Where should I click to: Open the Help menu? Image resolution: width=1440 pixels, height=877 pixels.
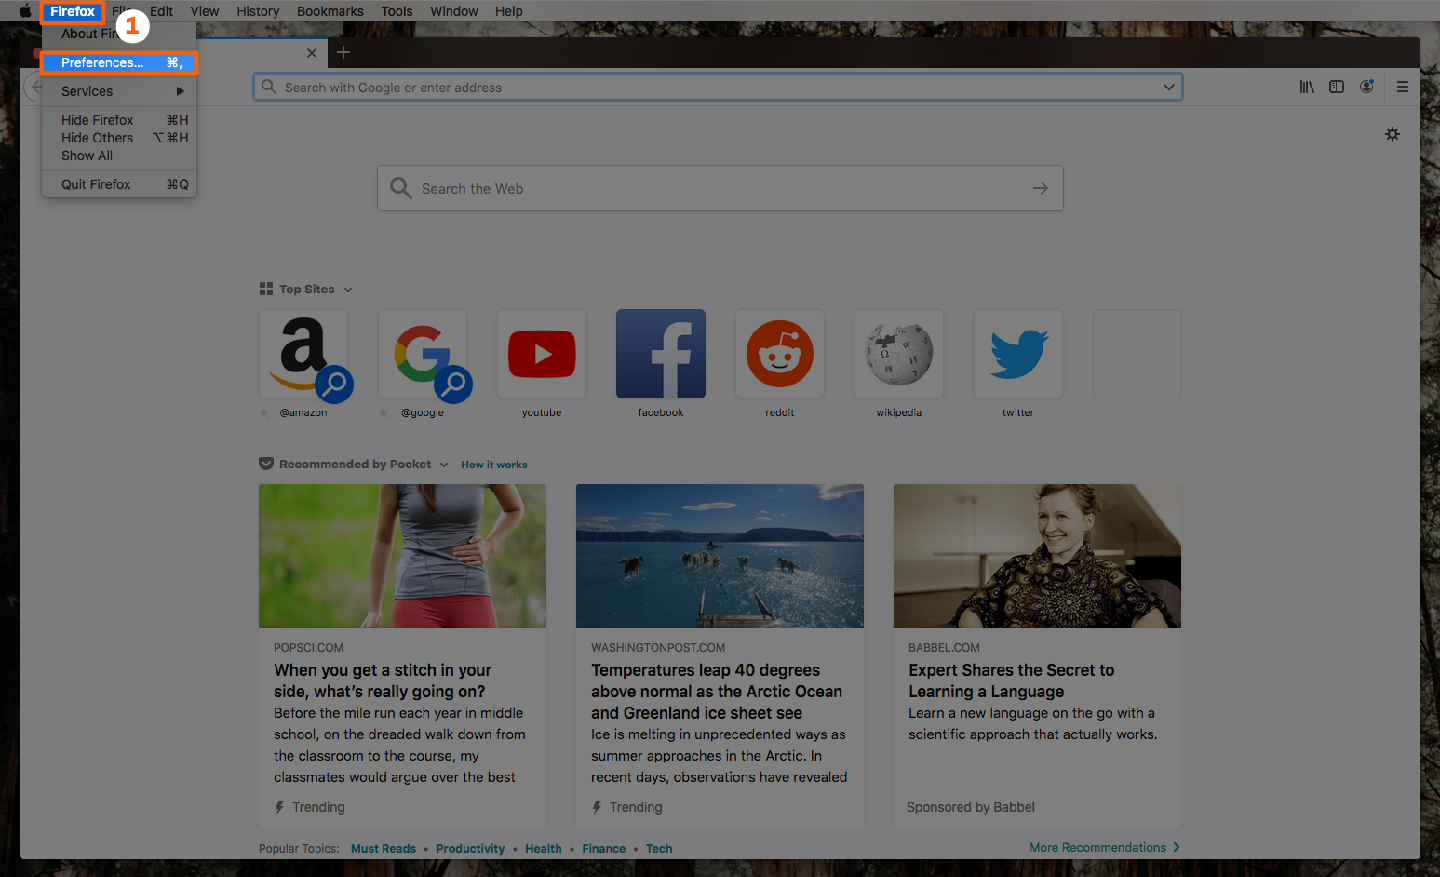point(509,11)
